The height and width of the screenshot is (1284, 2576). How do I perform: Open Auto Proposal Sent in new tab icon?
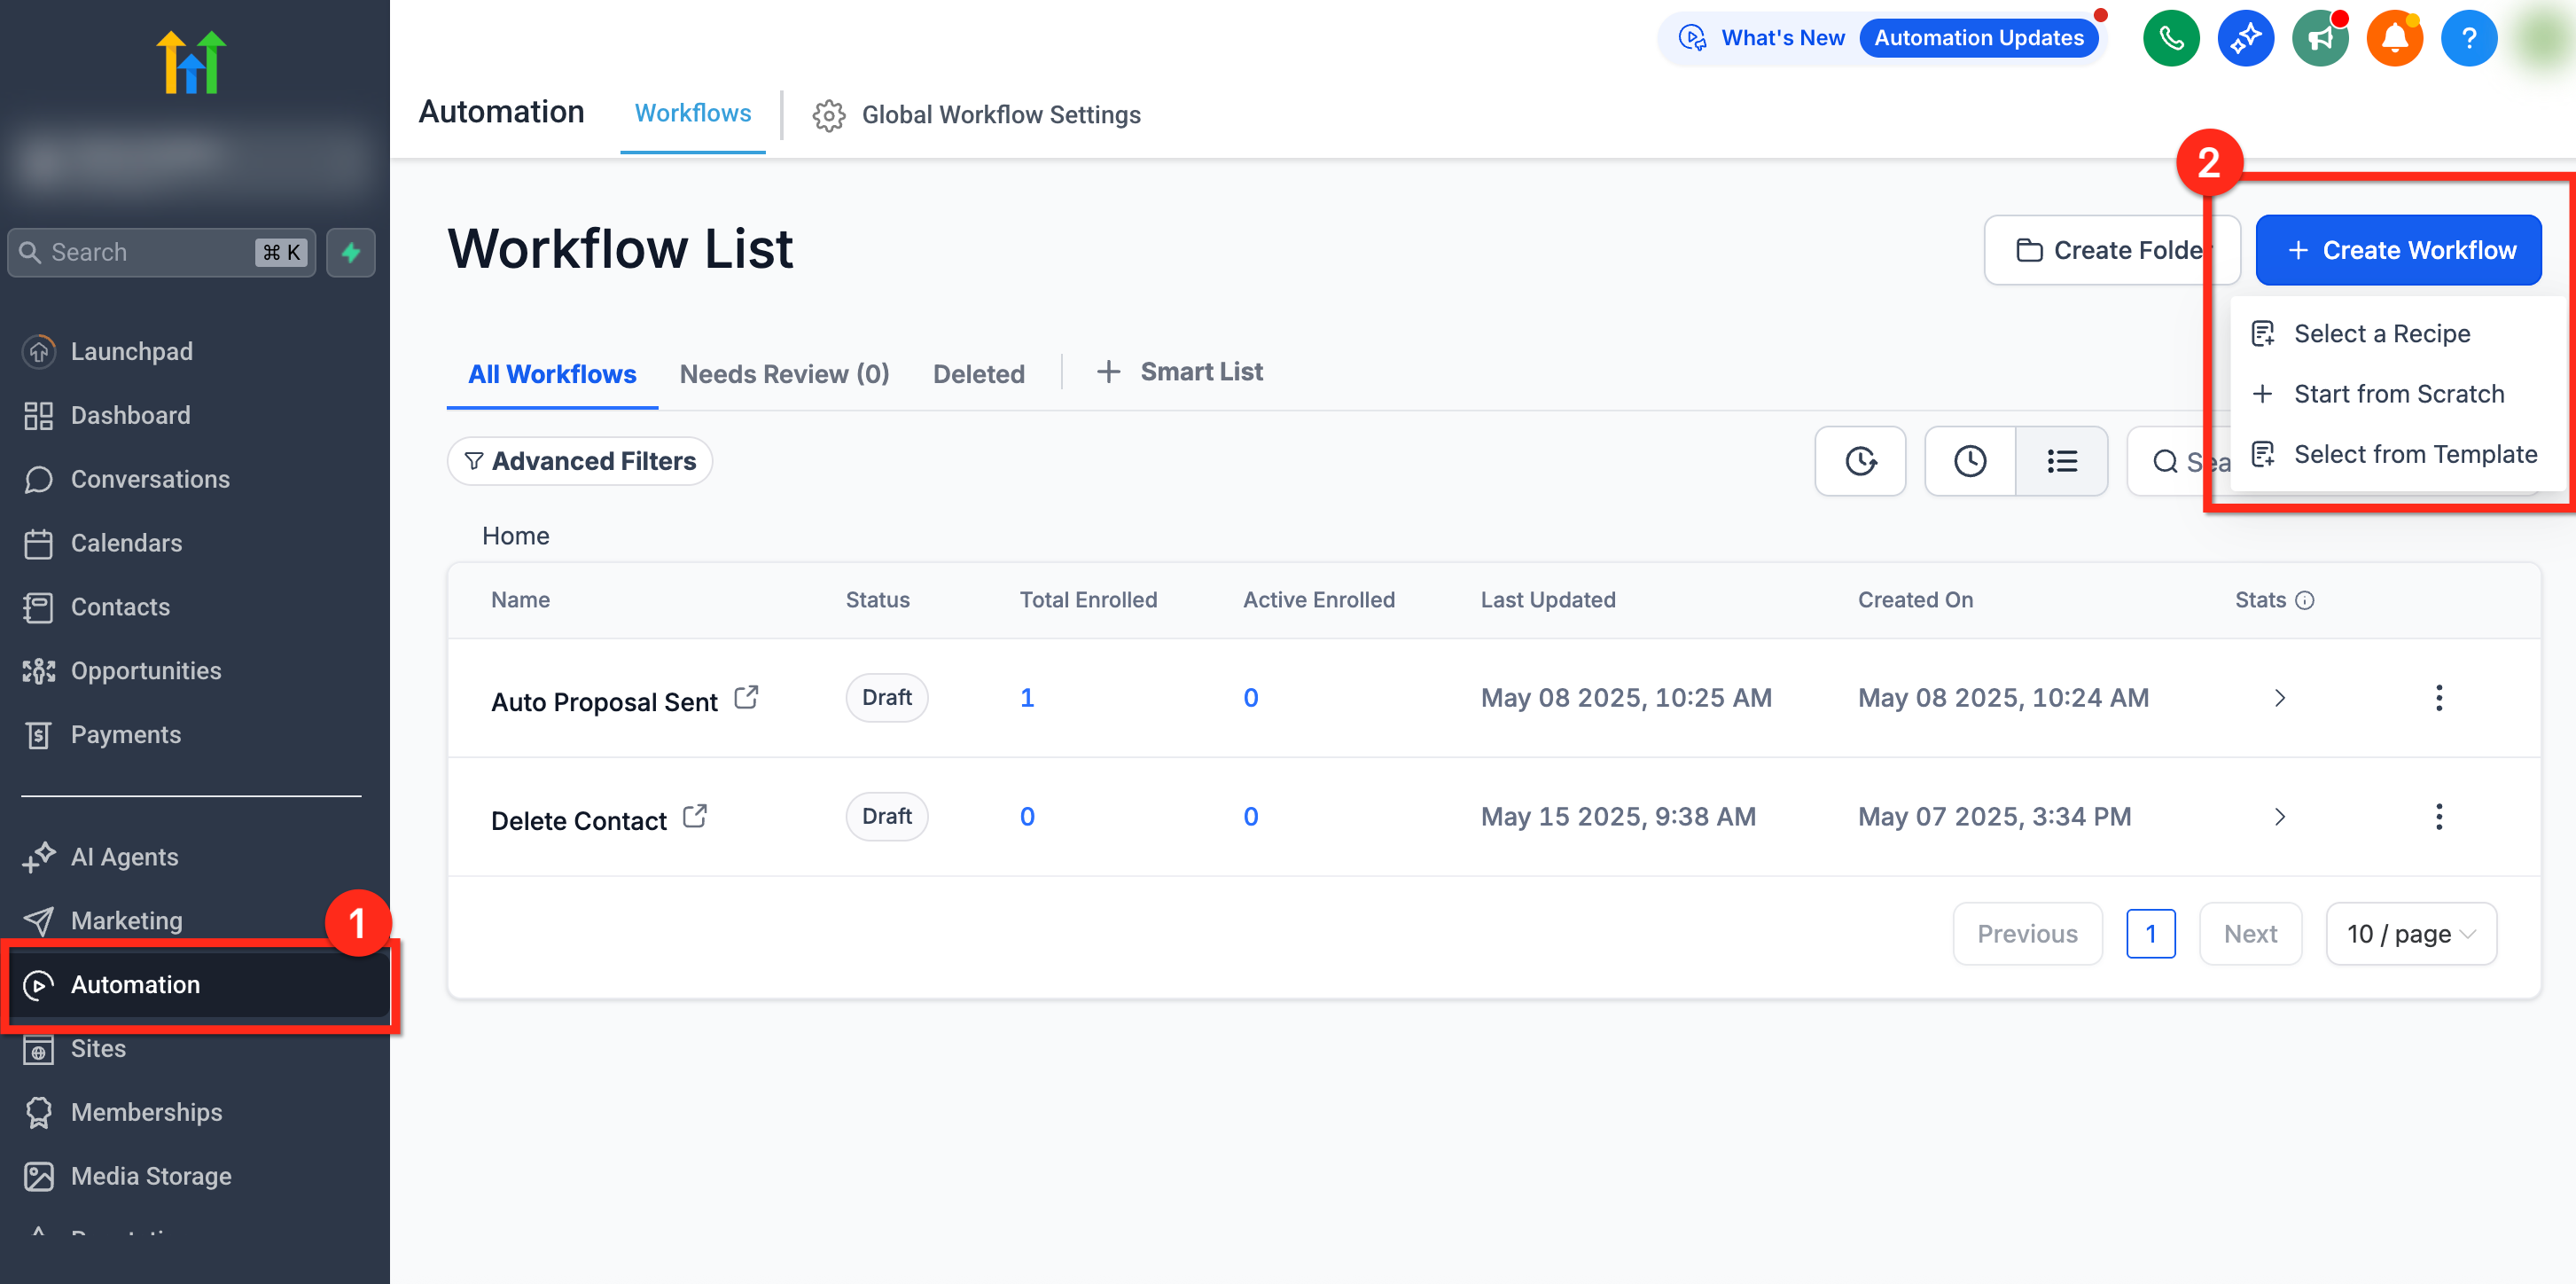coord(746,697)
